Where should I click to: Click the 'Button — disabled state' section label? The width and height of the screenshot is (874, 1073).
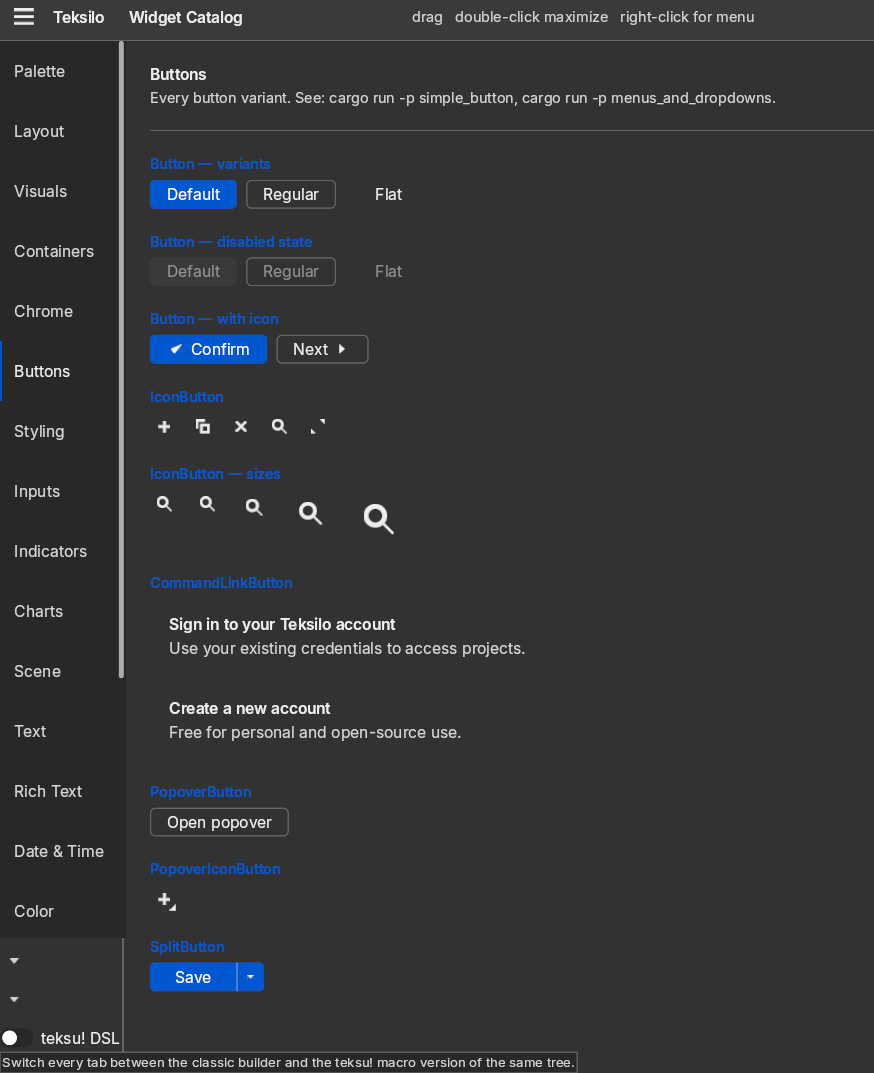tap(231, 242)
